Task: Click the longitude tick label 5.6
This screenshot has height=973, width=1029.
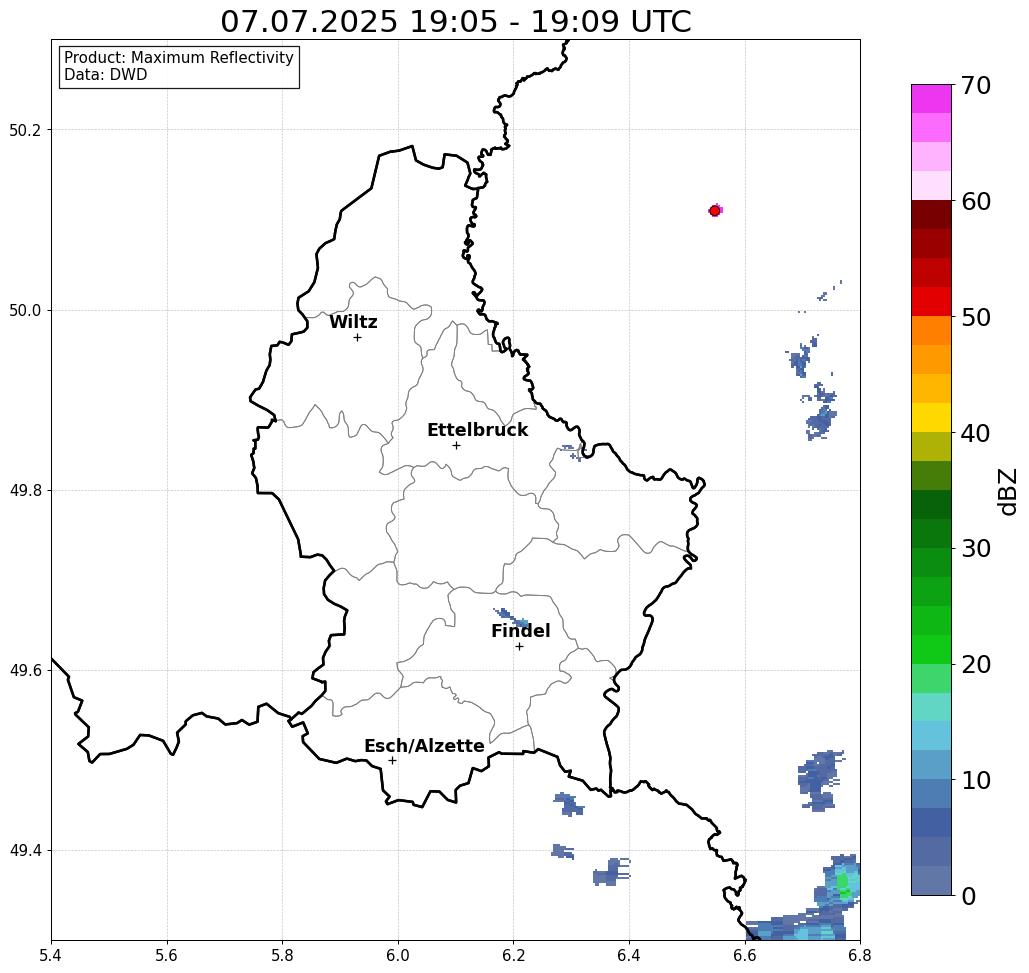Action: pos(167,956)
